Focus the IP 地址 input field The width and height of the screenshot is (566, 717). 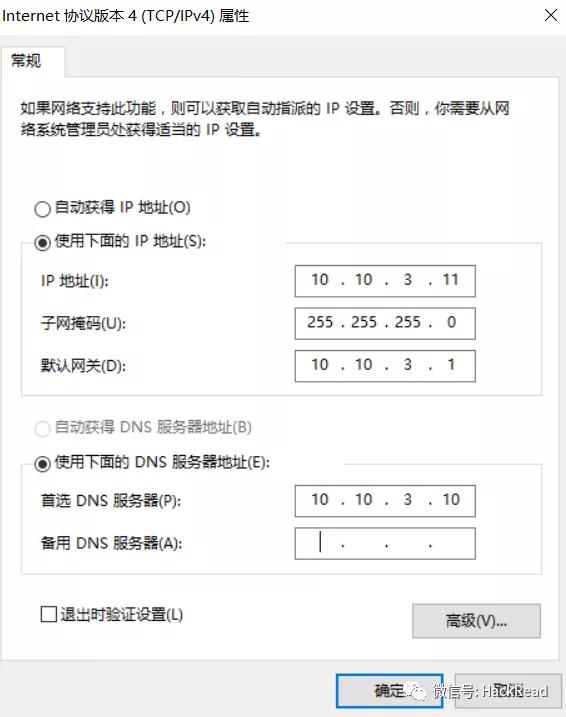click(385, 281)
